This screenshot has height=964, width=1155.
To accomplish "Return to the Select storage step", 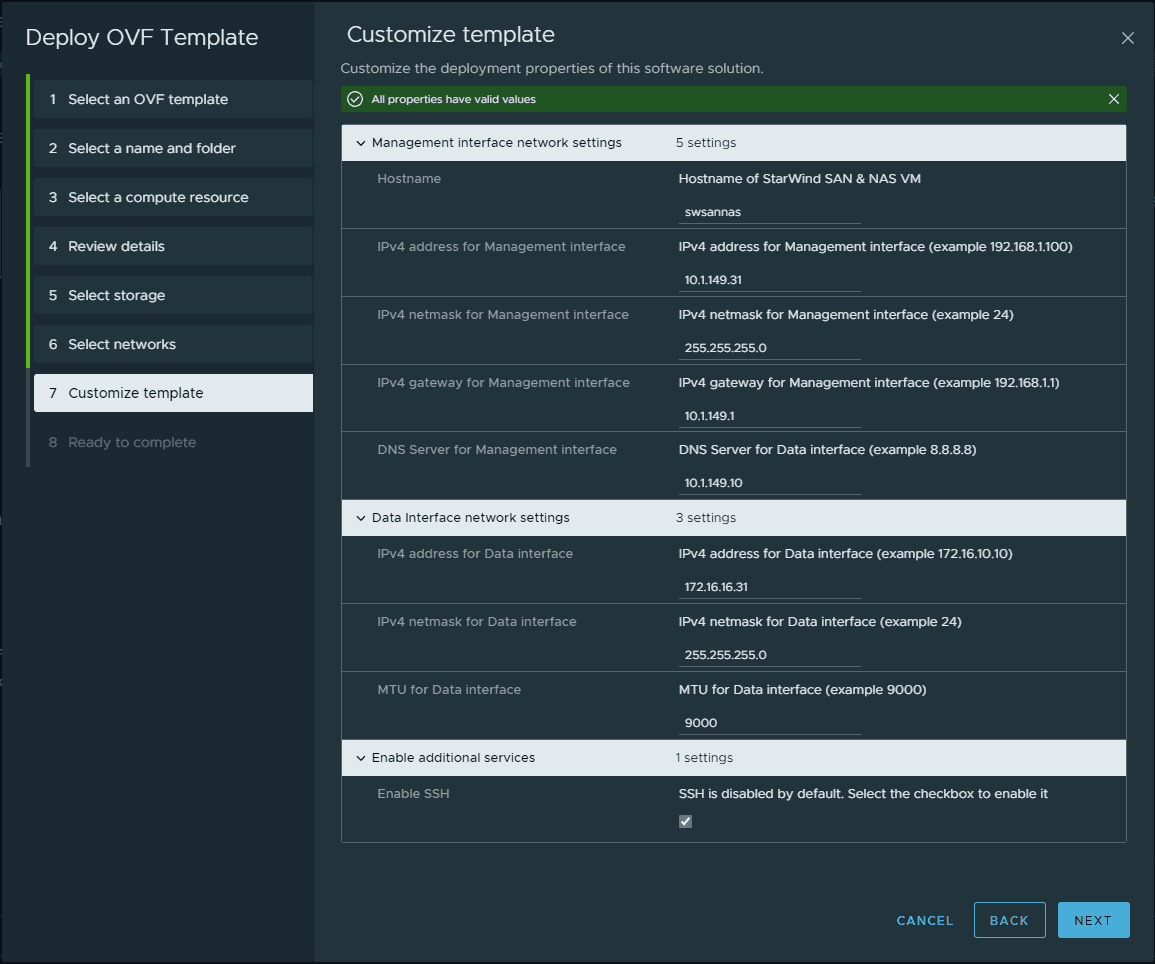I will 116,295.
